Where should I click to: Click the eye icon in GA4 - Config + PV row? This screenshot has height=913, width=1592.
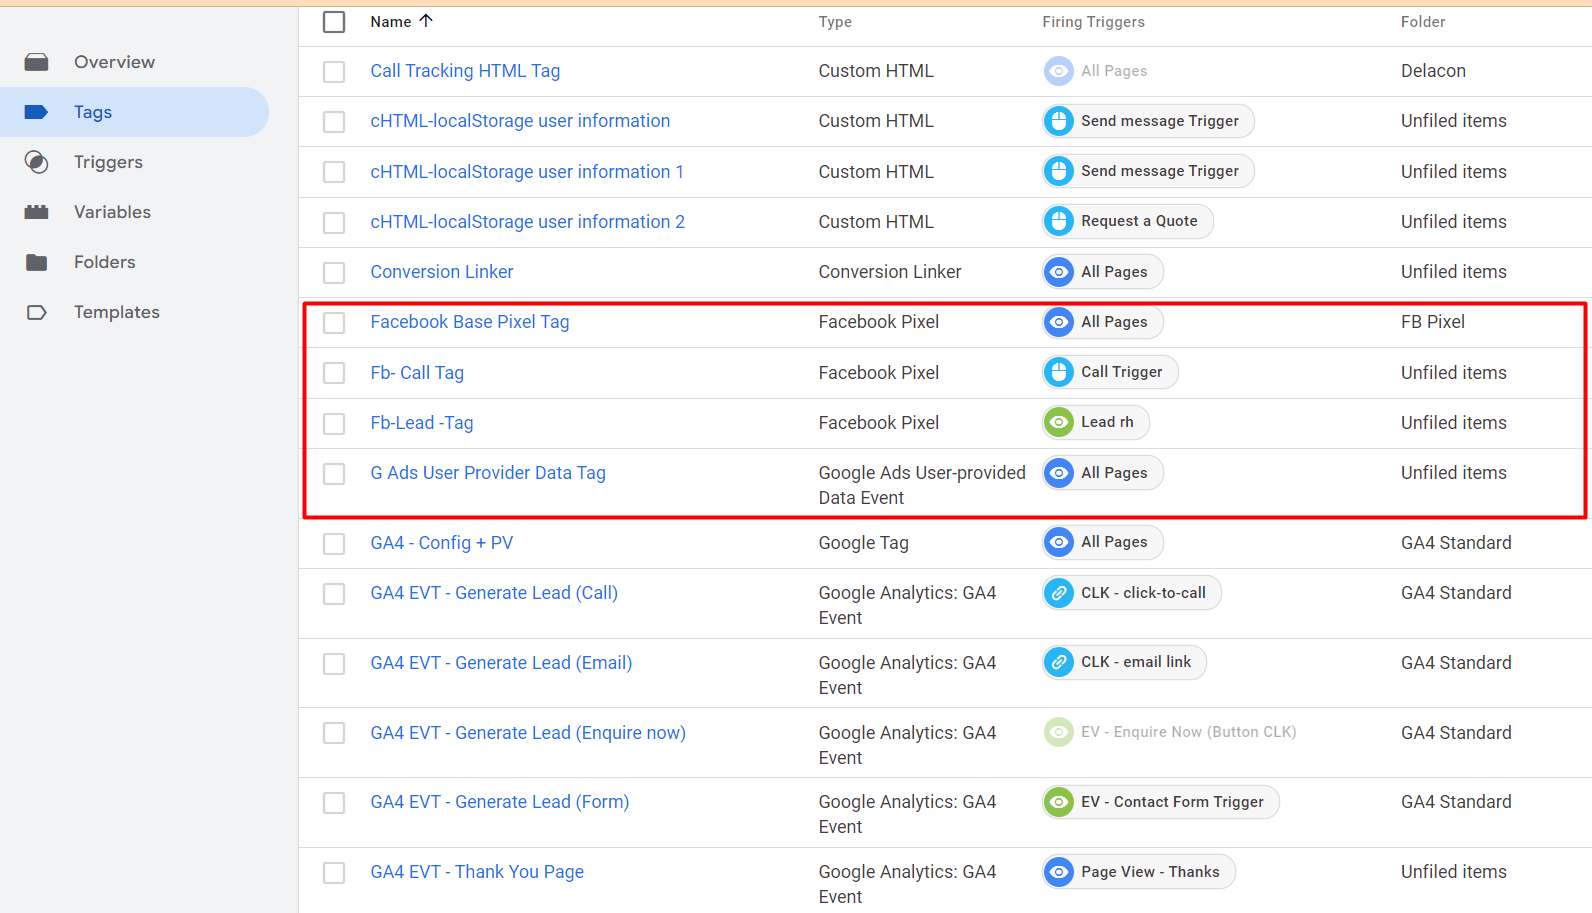coord(1059,542)
